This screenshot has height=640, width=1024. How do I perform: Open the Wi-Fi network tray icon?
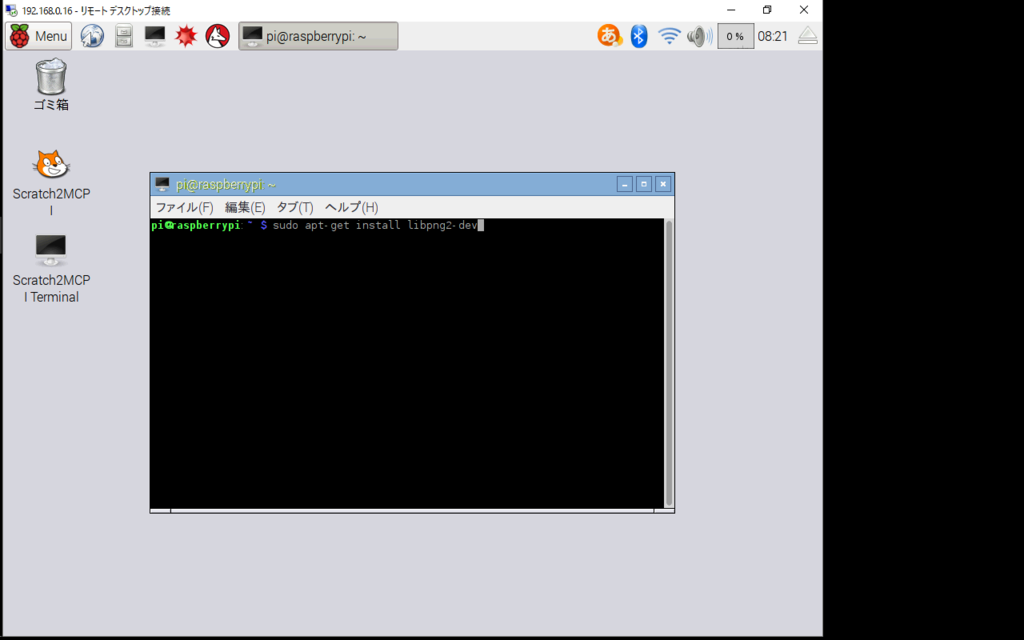669,36
